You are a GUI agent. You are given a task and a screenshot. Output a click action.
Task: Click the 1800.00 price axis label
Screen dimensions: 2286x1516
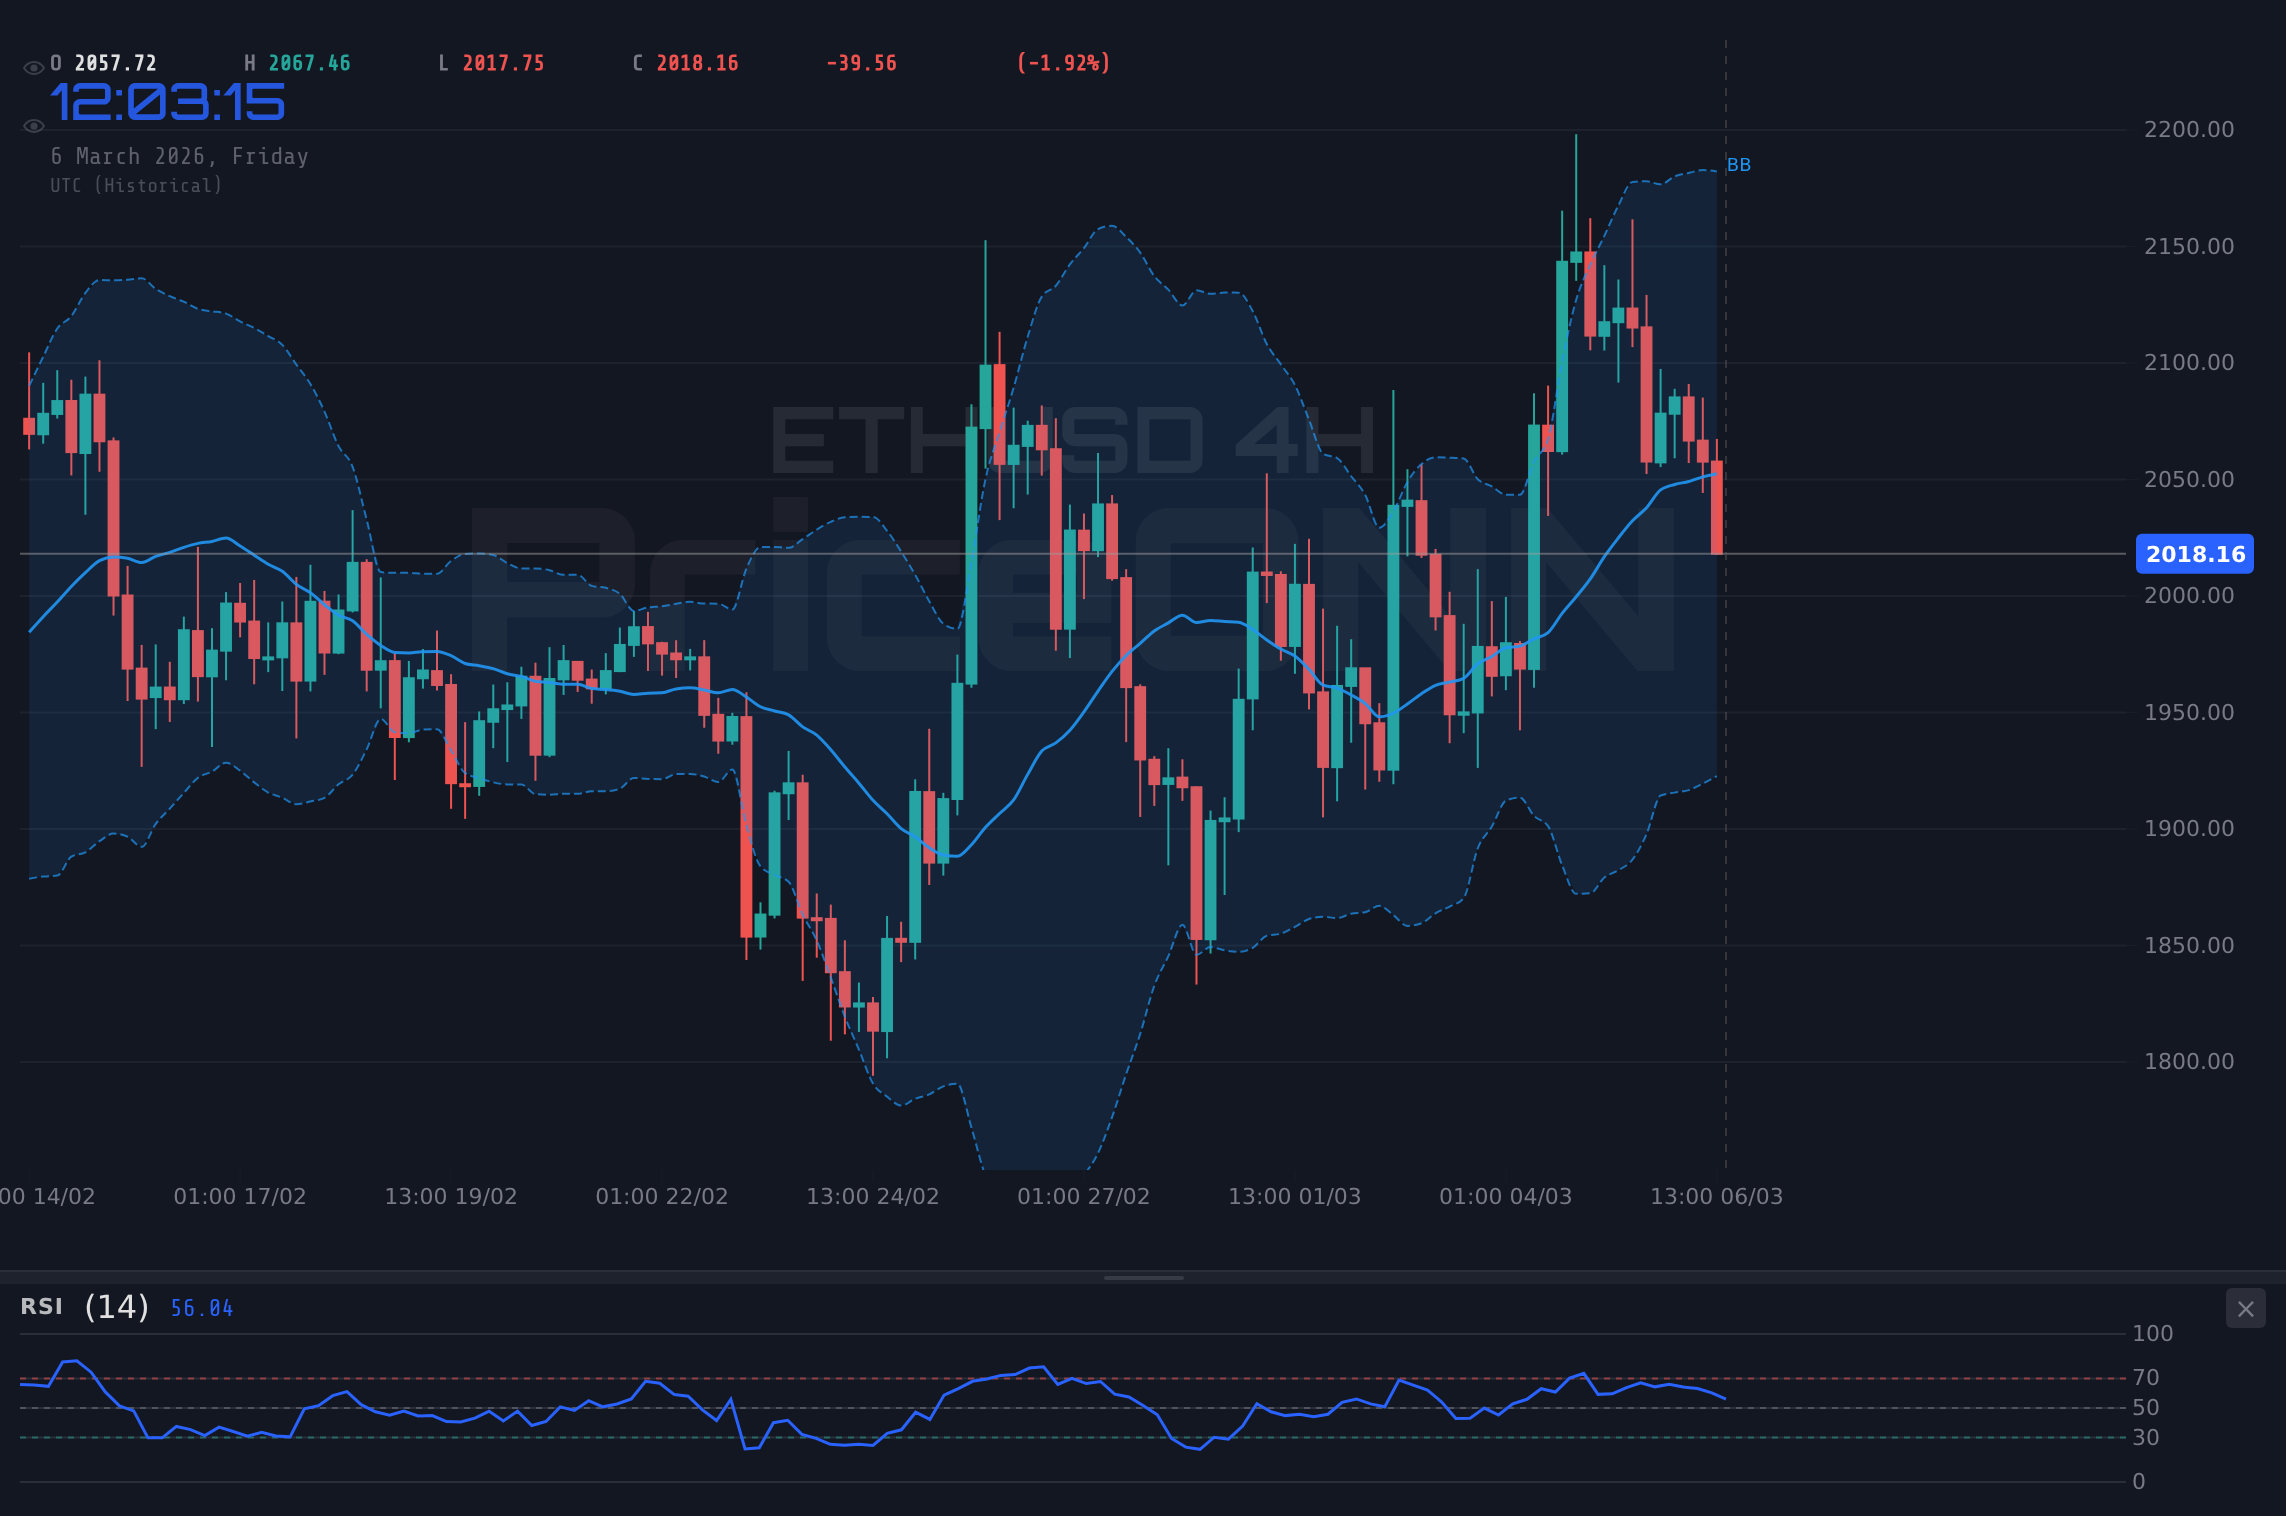tap(2189, 1062)
